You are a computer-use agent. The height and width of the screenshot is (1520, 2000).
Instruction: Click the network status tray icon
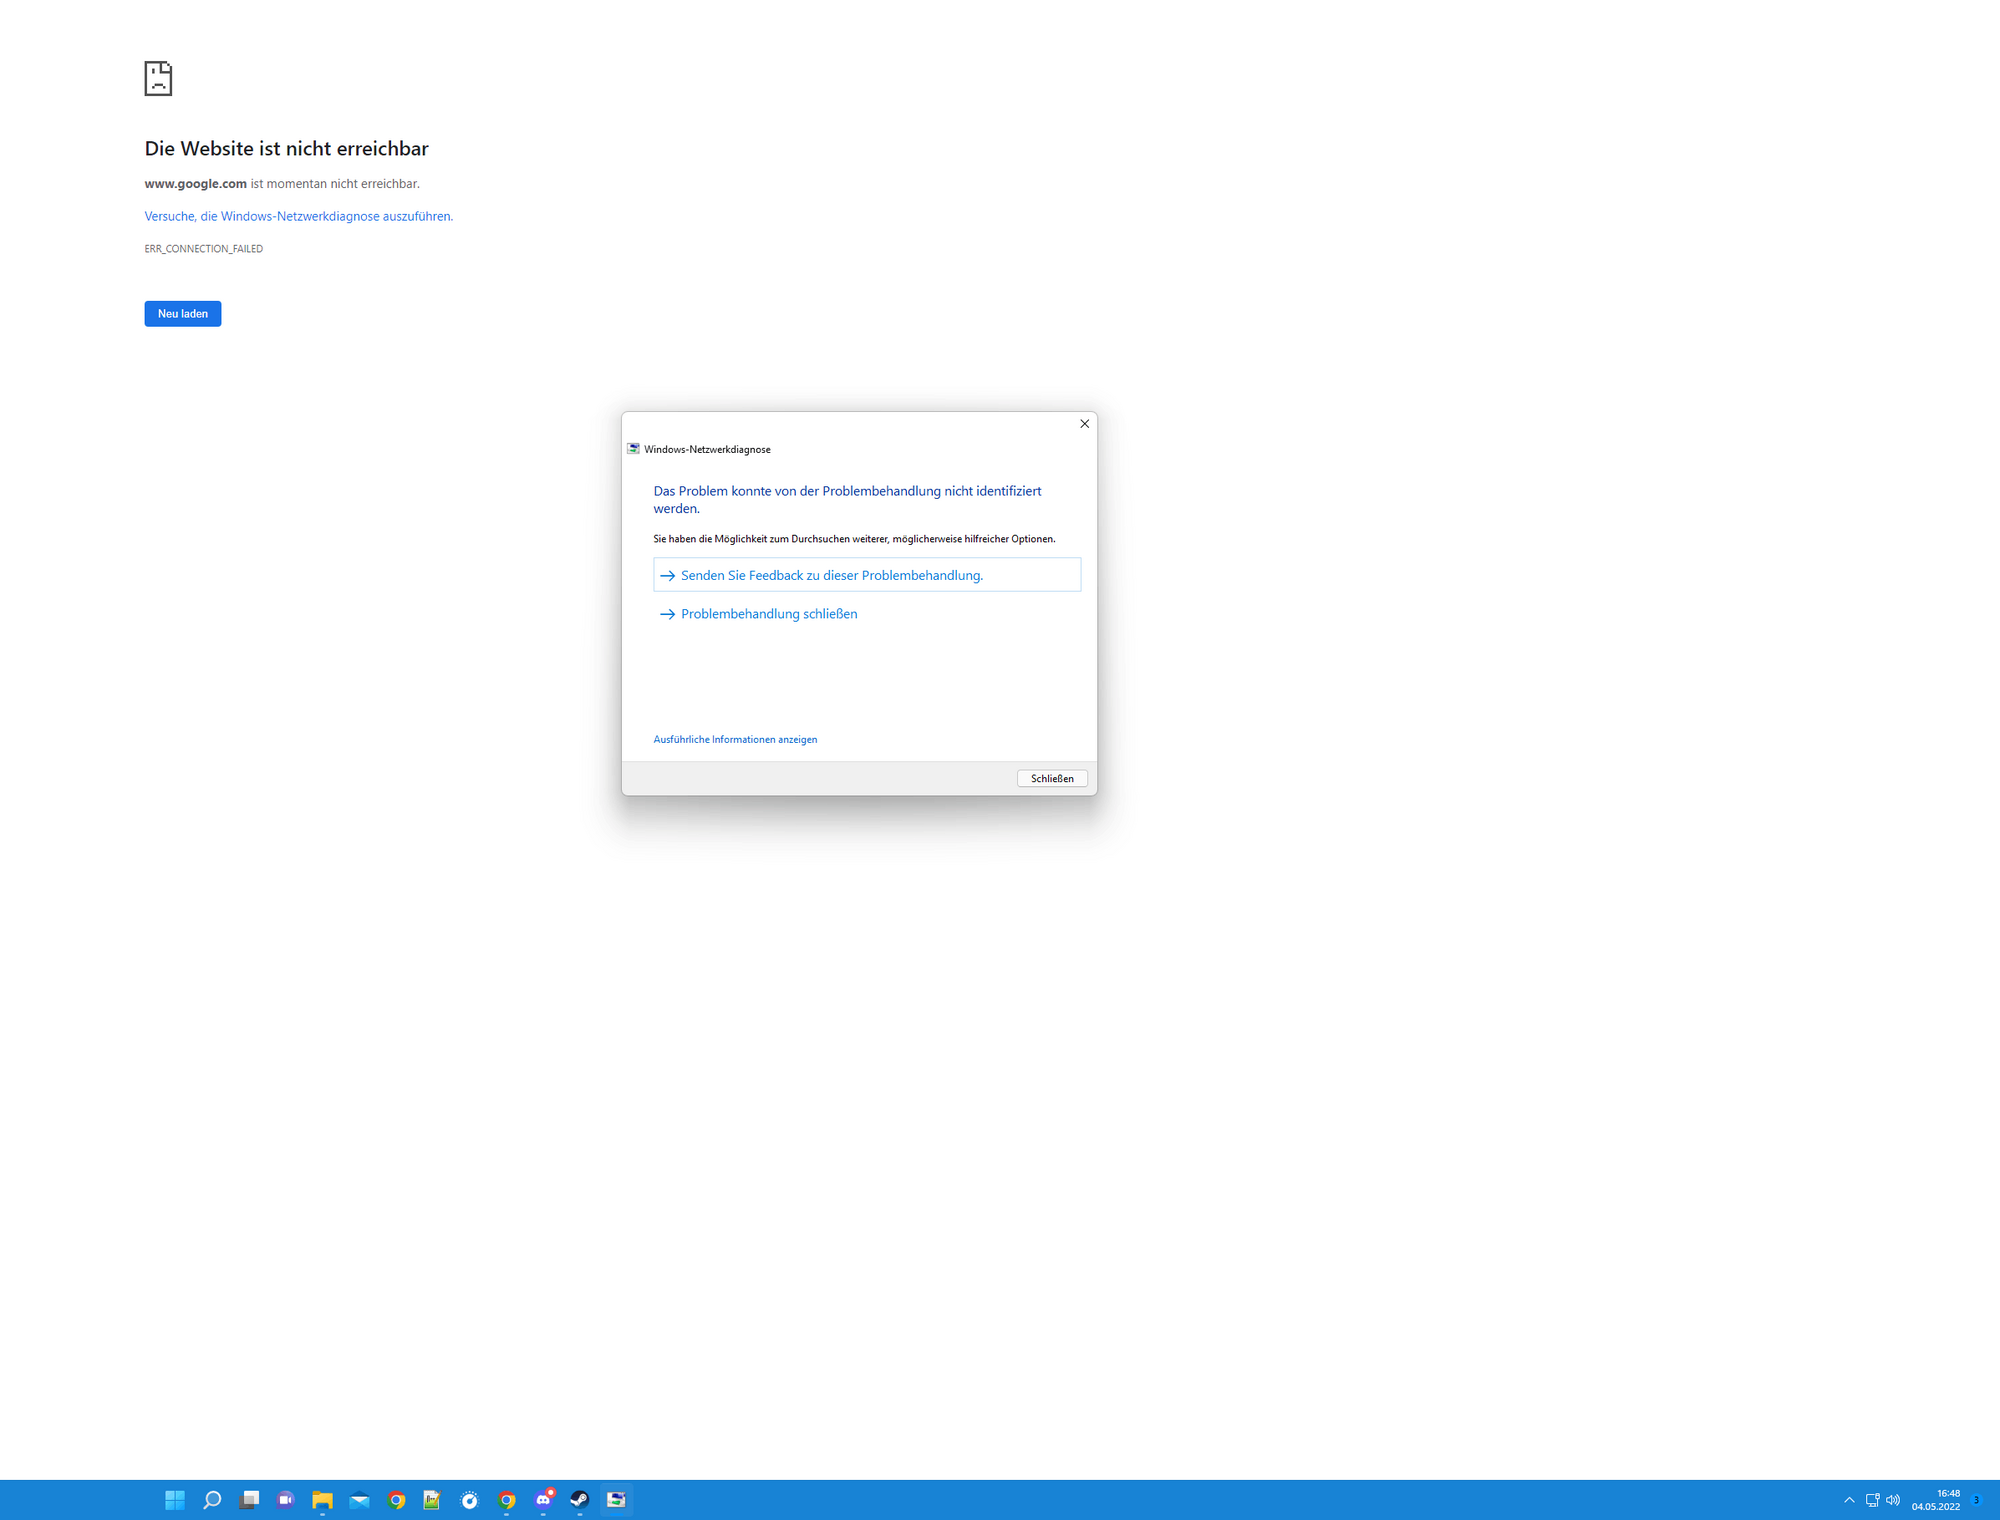[1872, 1499]
